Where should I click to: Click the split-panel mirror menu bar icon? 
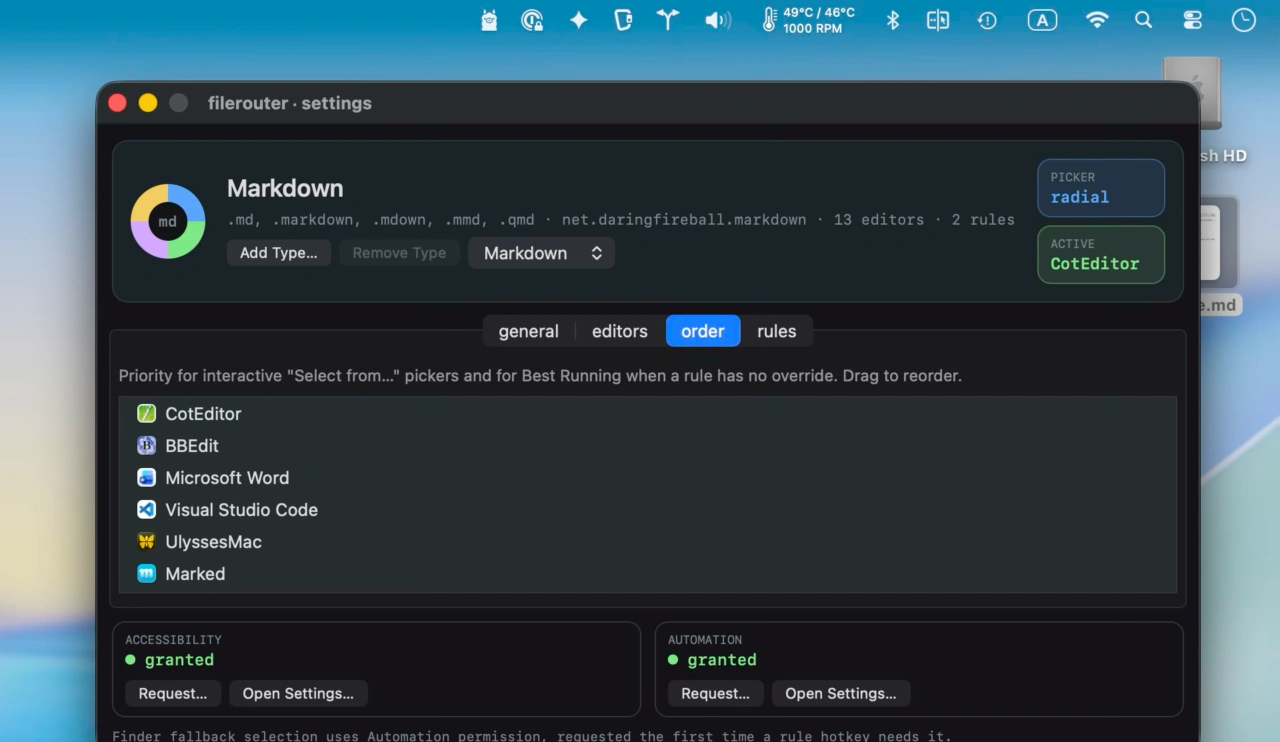click(x=938, y=20)
